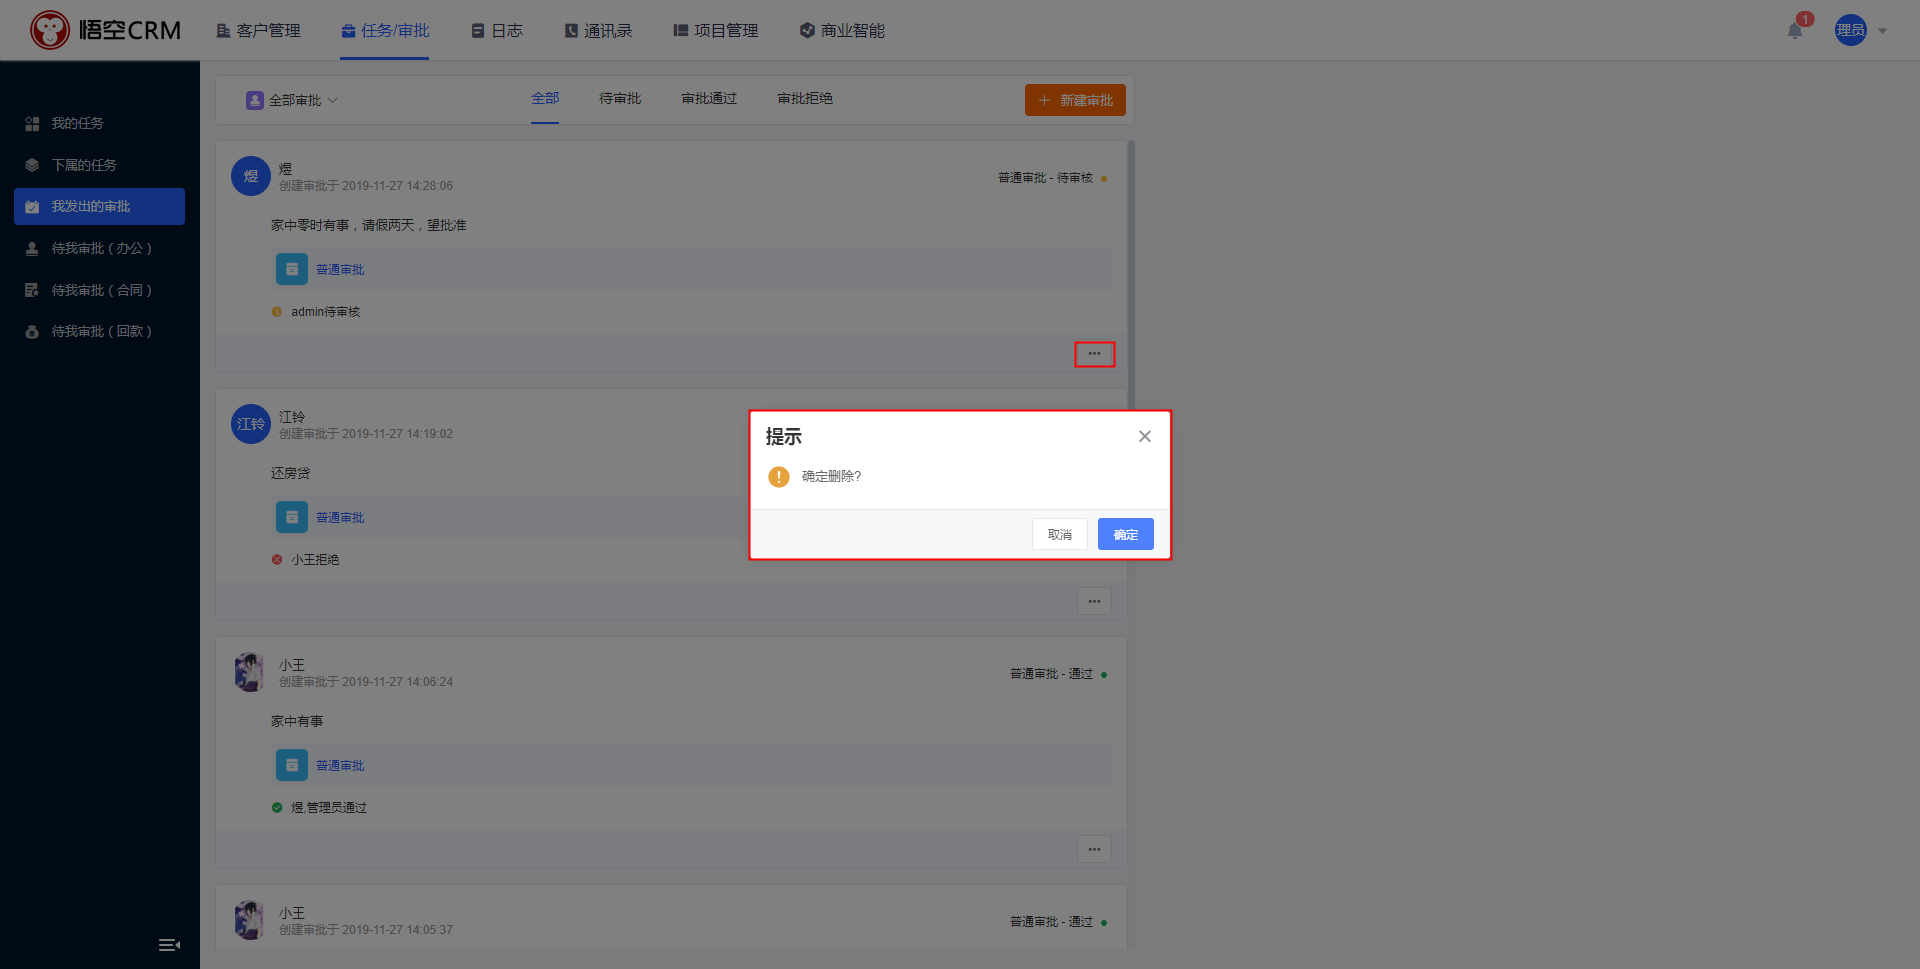Click 煜's blue avatar icon
This screenshot has height=969, width=1920.
click(251, 176)
